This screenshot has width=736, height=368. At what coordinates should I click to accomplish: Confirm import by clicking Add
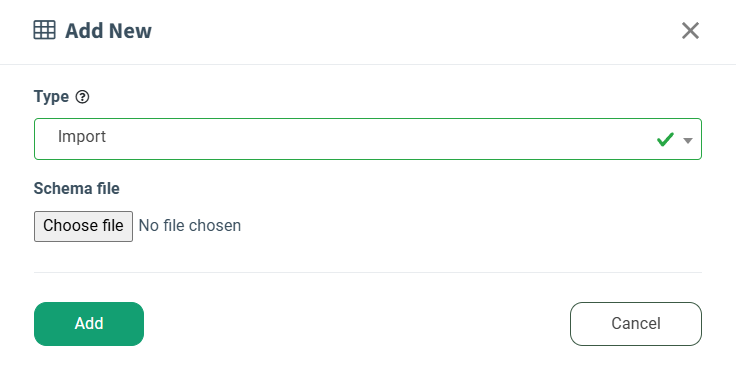tap(89, 324)
